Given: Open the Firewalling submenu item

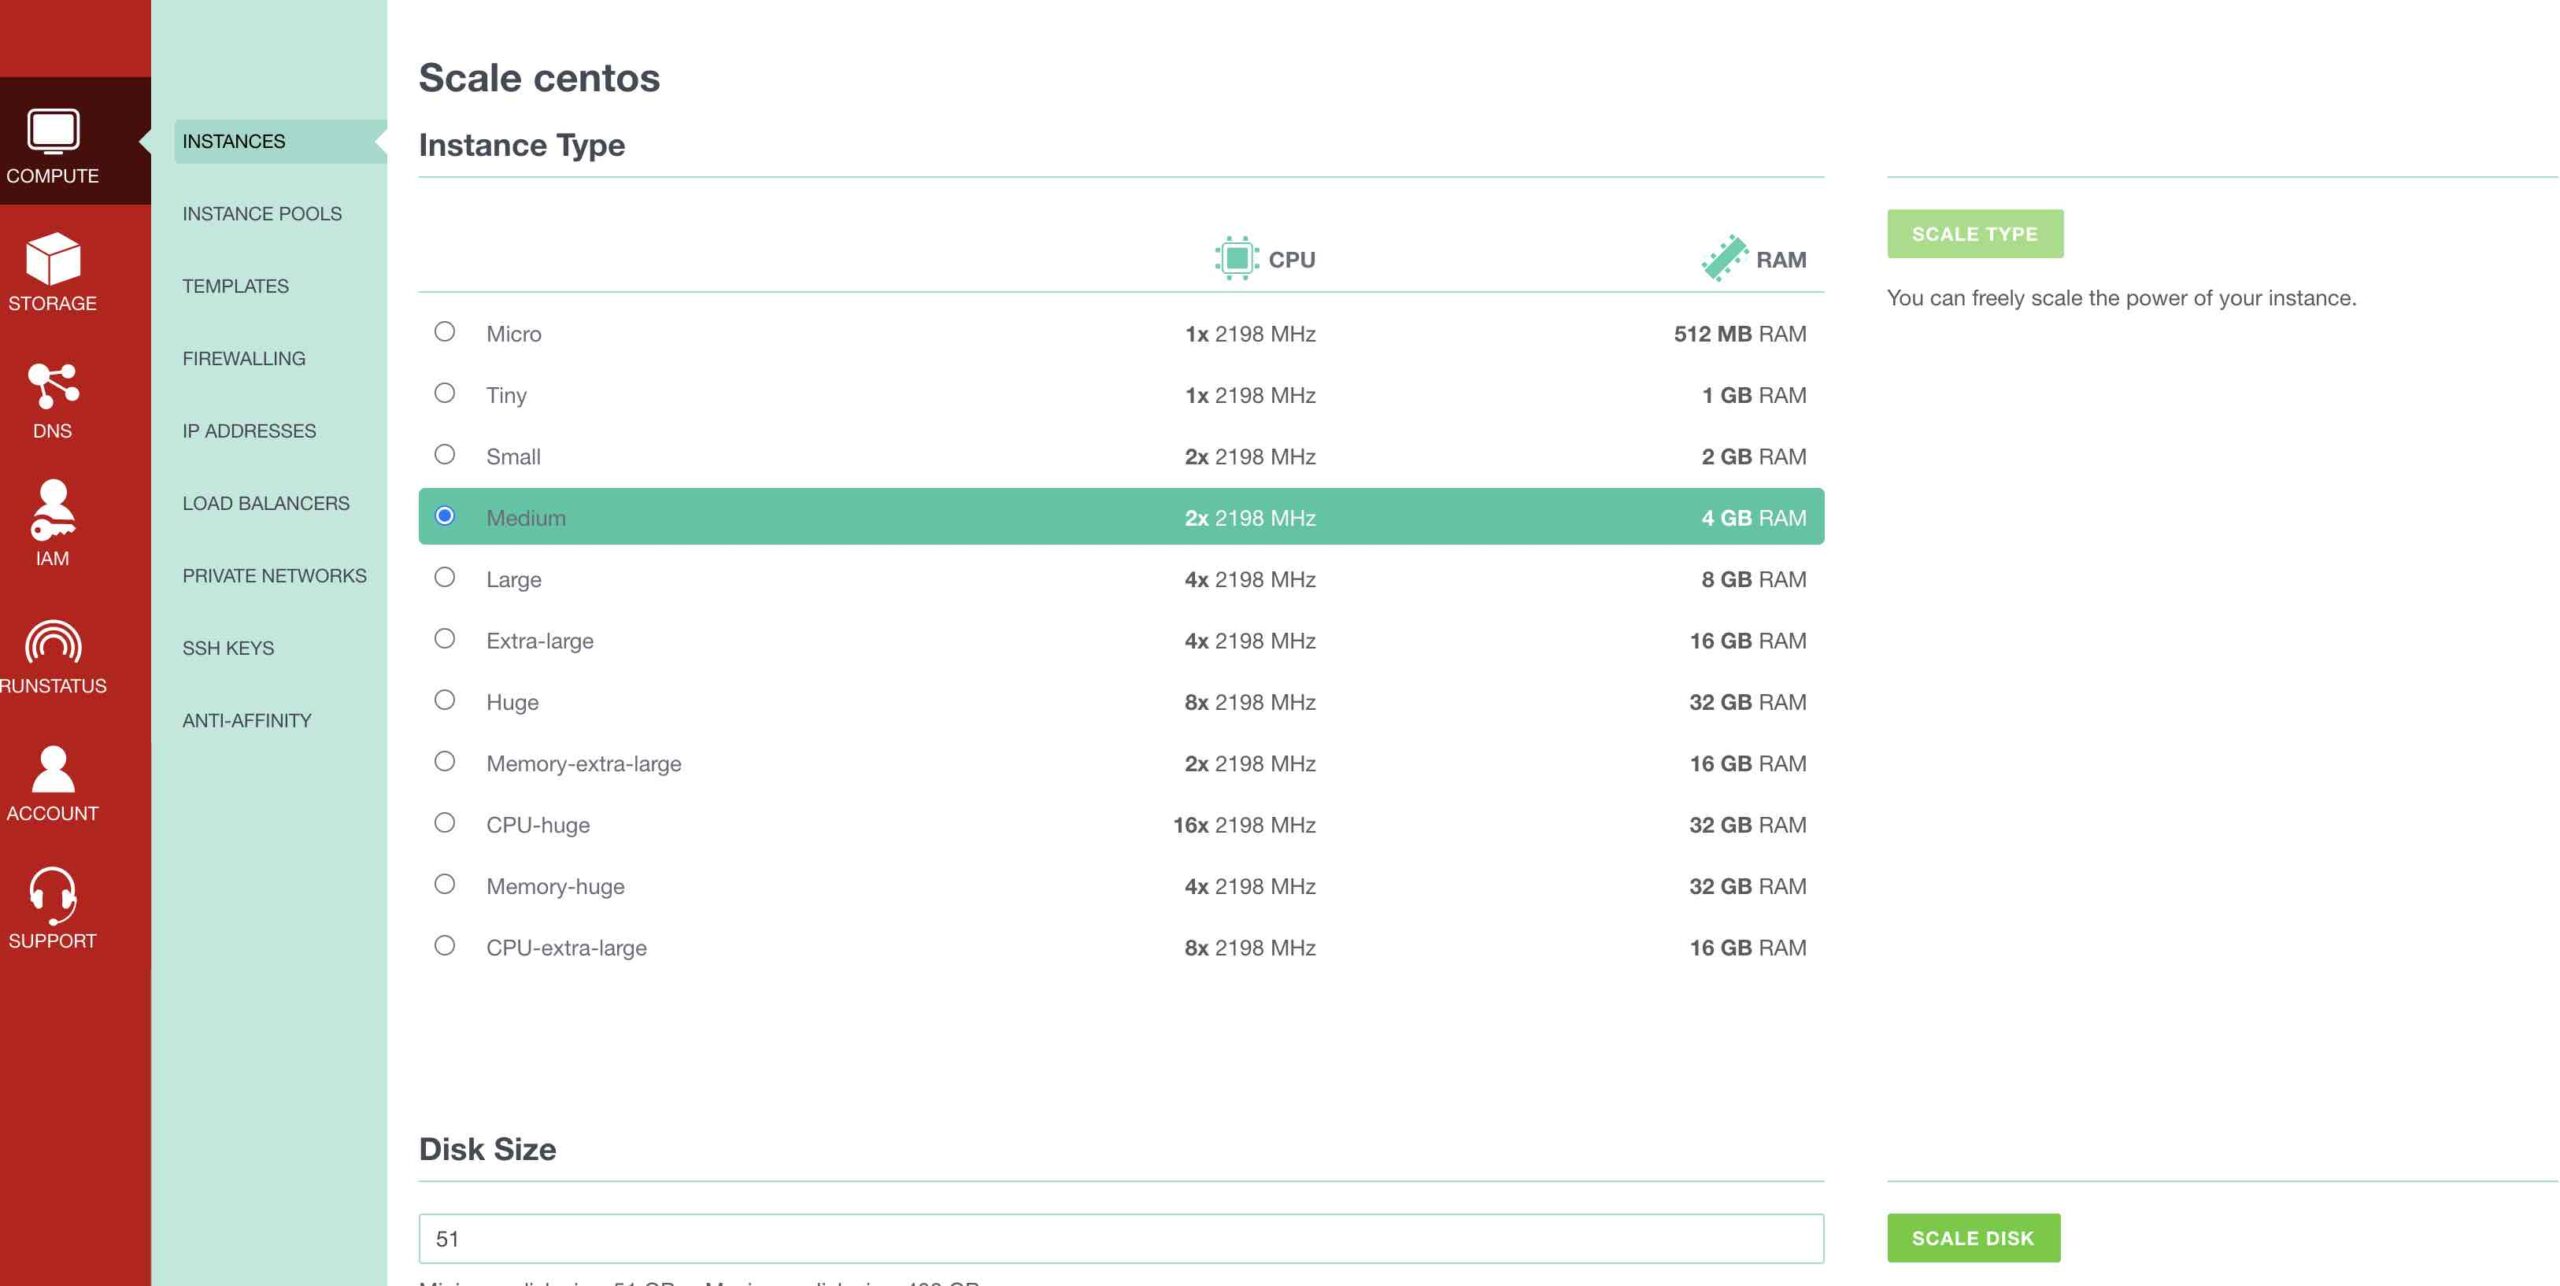Looking at the screenshot, I should coord(244,359).
